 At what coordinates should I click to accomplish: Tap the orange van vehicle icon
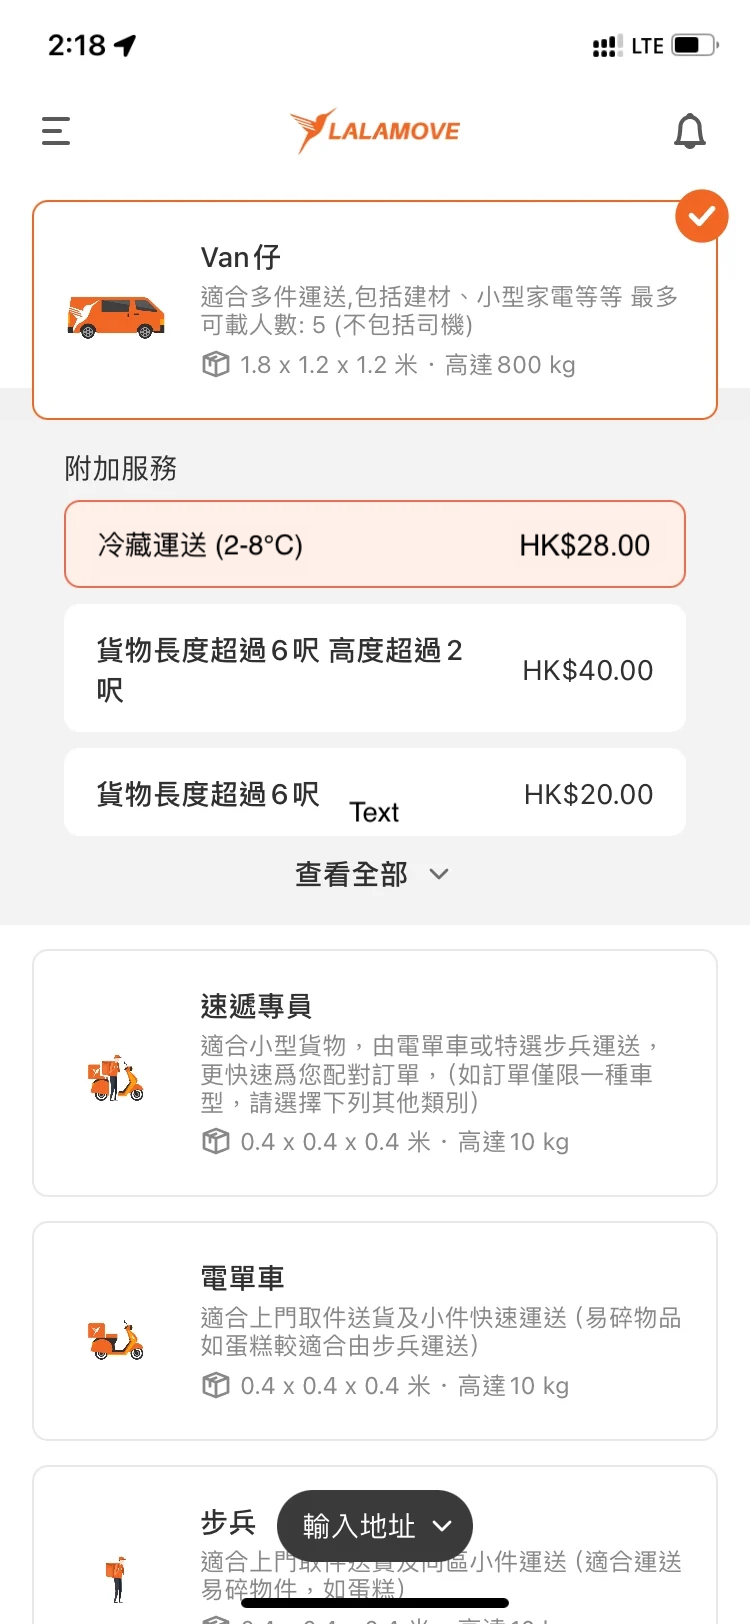116,316
